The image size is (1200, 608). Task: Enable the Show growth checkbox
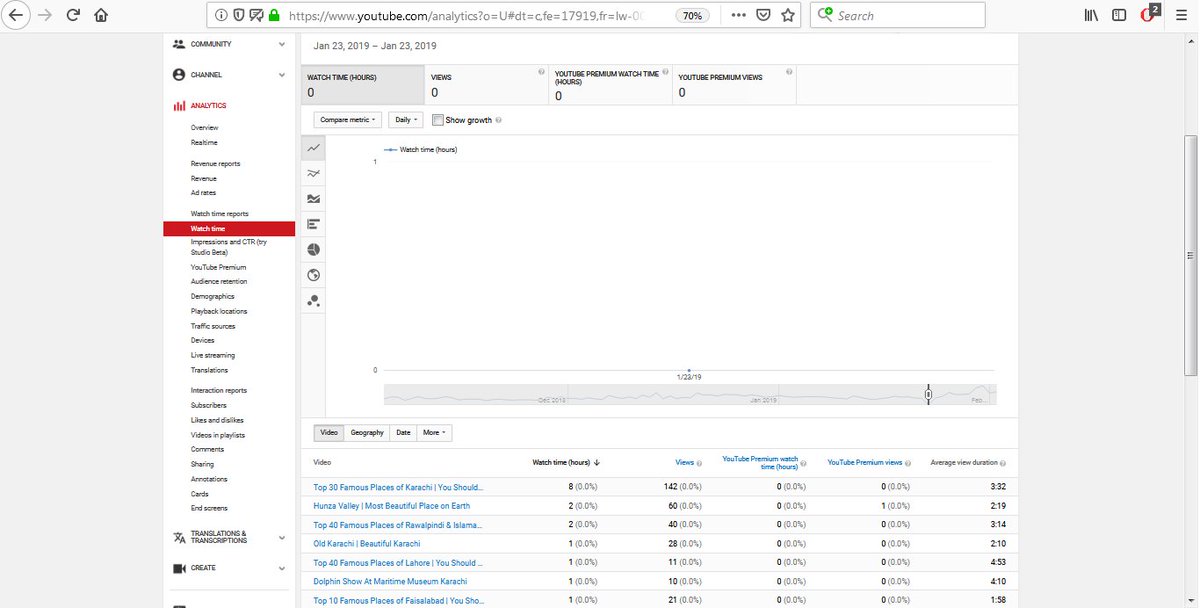point(438,120)
